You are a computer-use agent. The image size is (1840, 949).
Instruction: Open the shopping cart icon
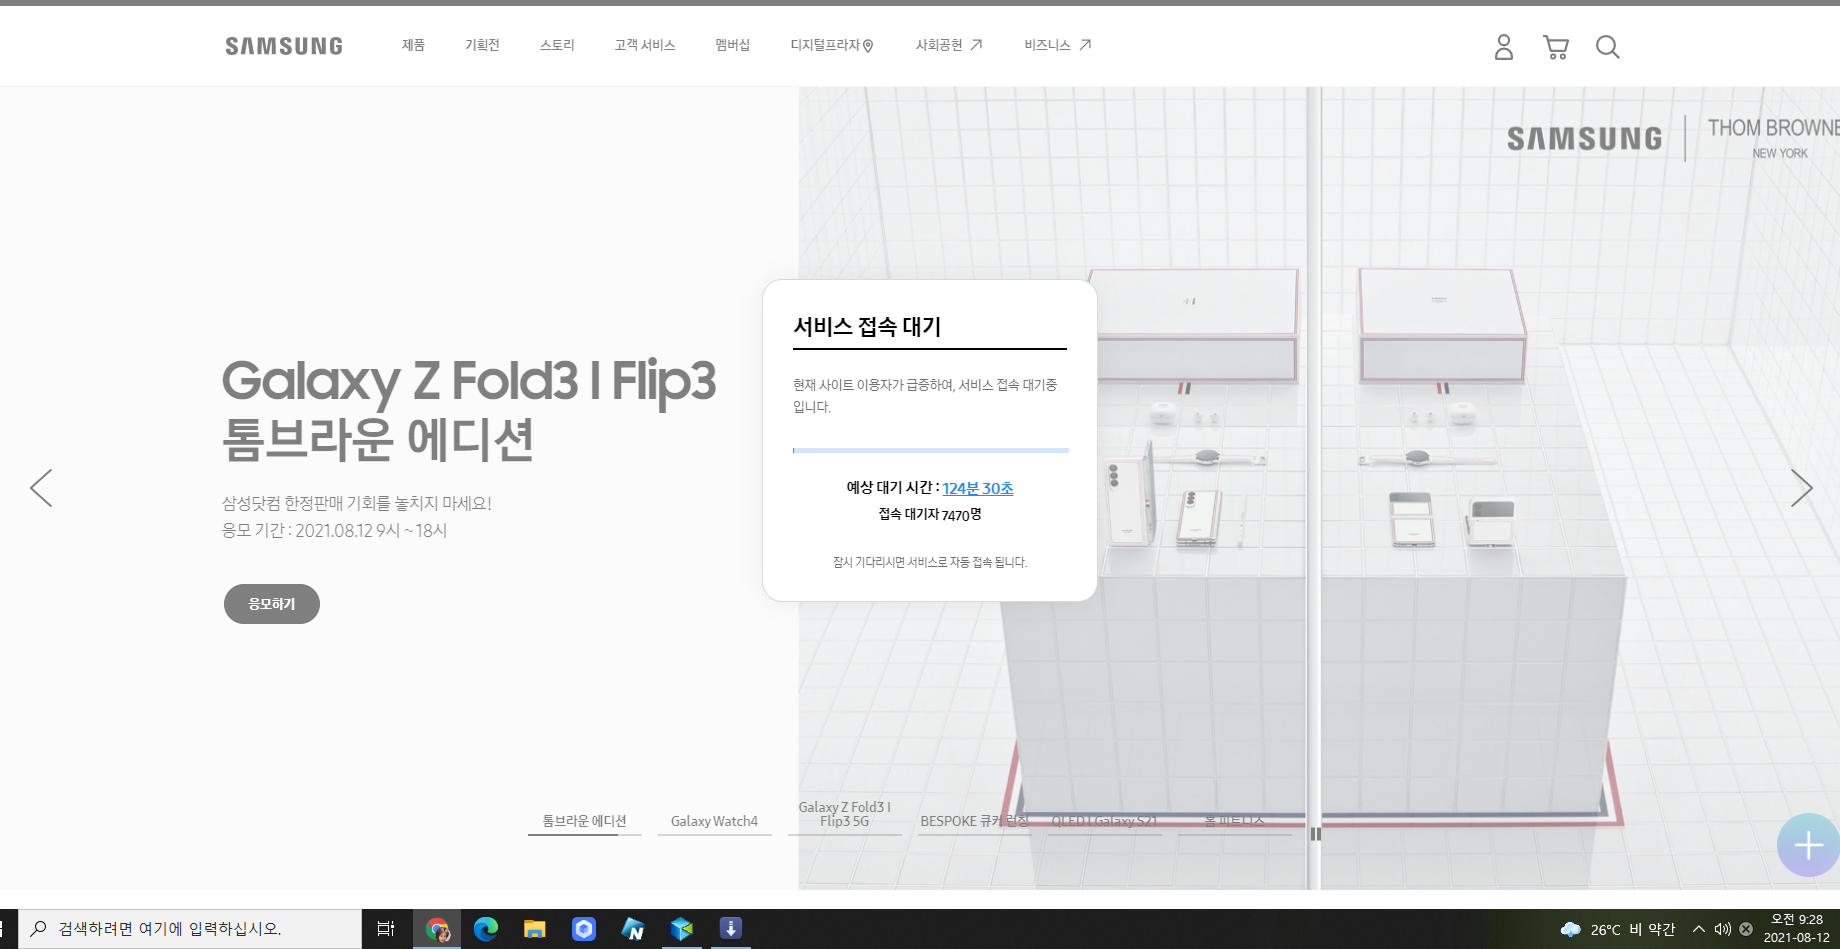1555,47
